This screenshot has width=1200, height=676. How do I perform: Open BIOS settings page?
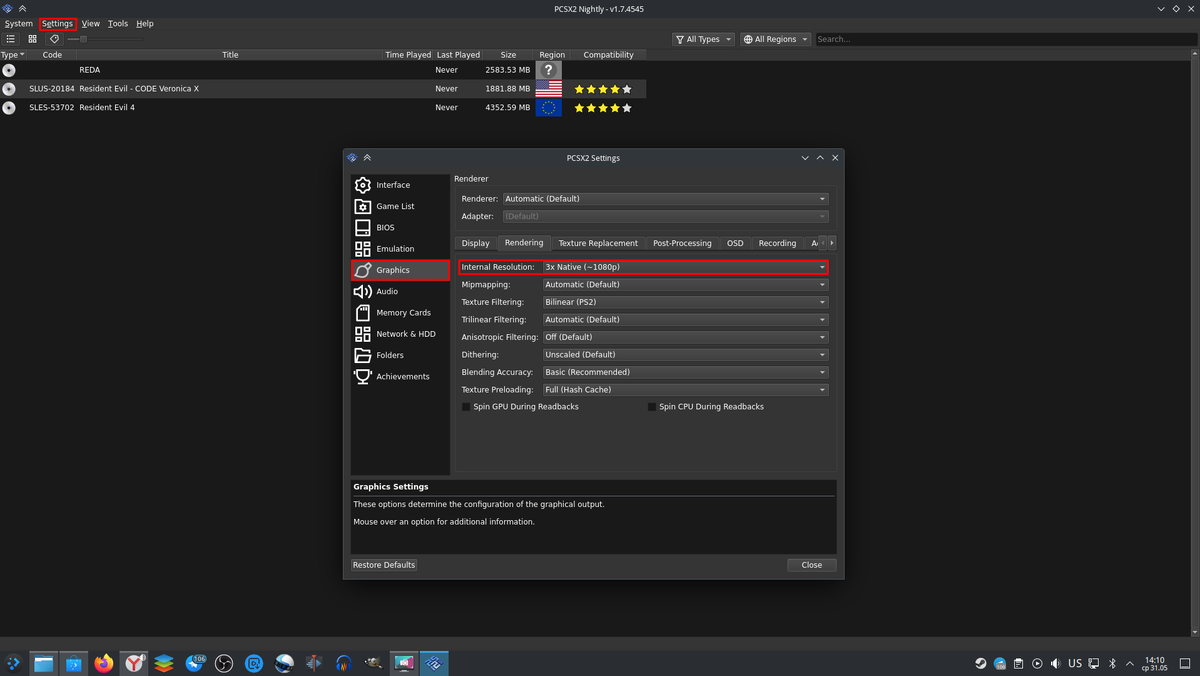(x=400, y=227)
